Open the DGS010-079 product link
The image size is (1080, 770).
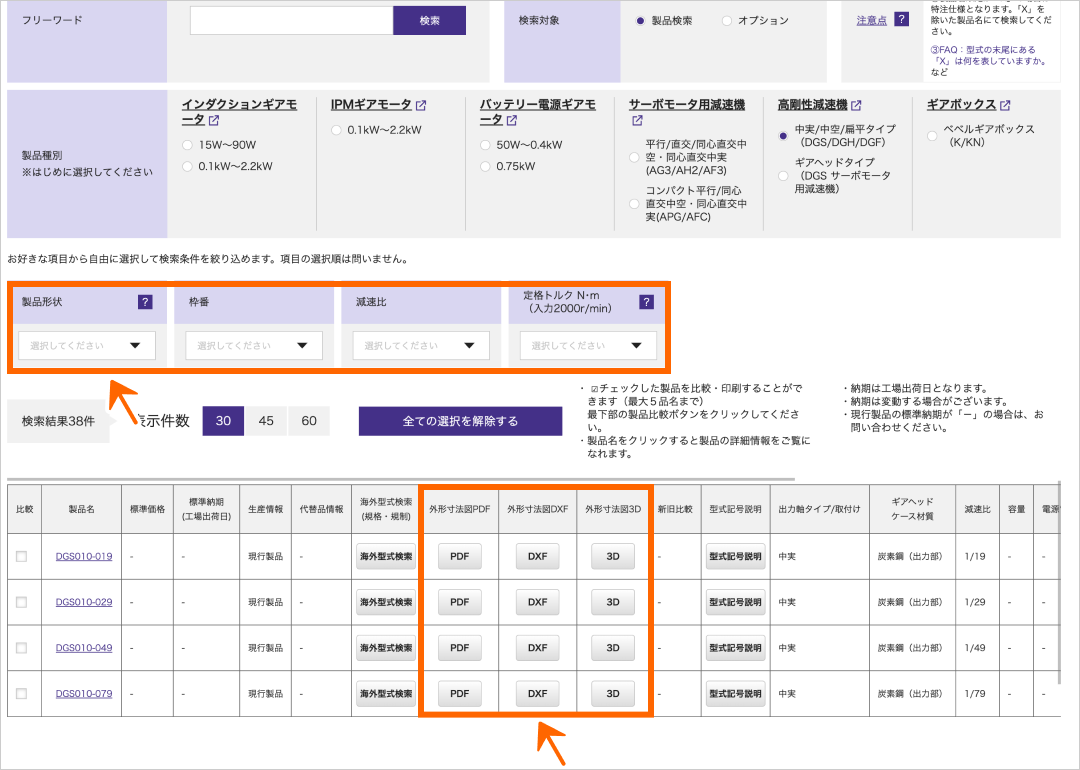pos(84,694)
